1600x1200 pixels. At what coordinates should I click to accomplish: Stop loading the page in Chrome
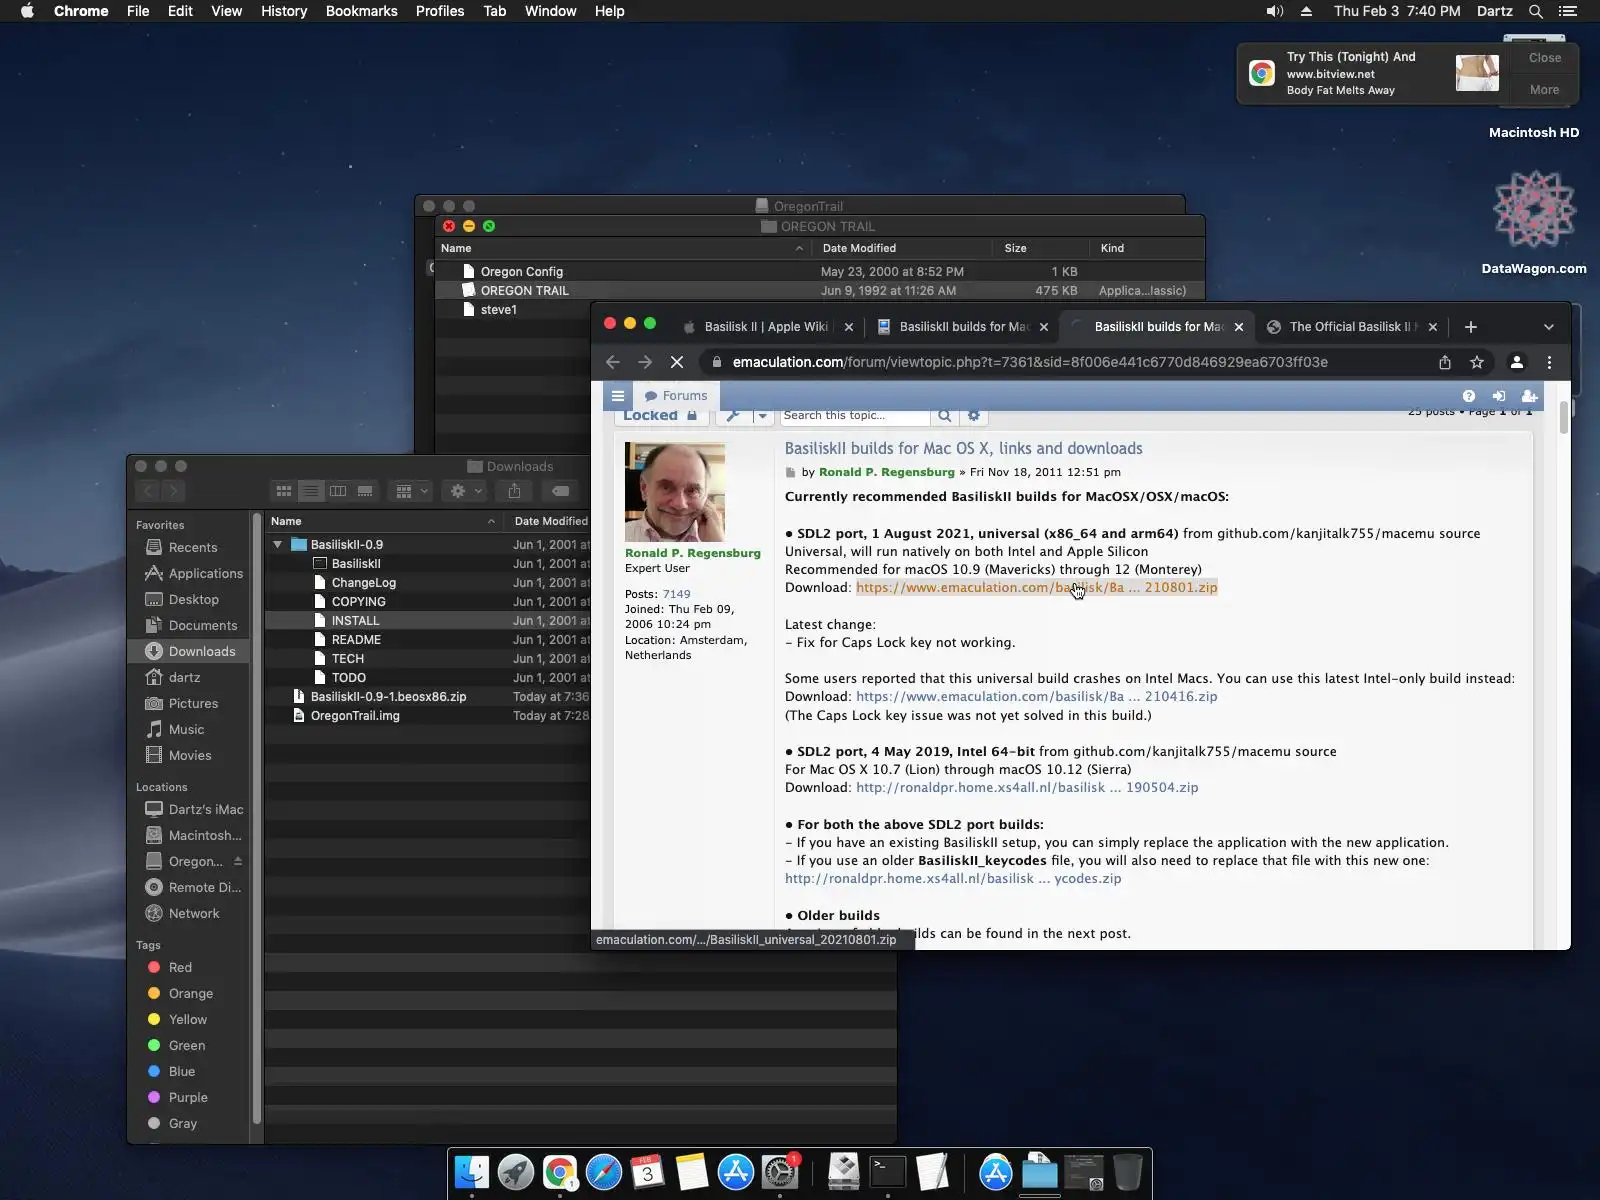[677, 362]
